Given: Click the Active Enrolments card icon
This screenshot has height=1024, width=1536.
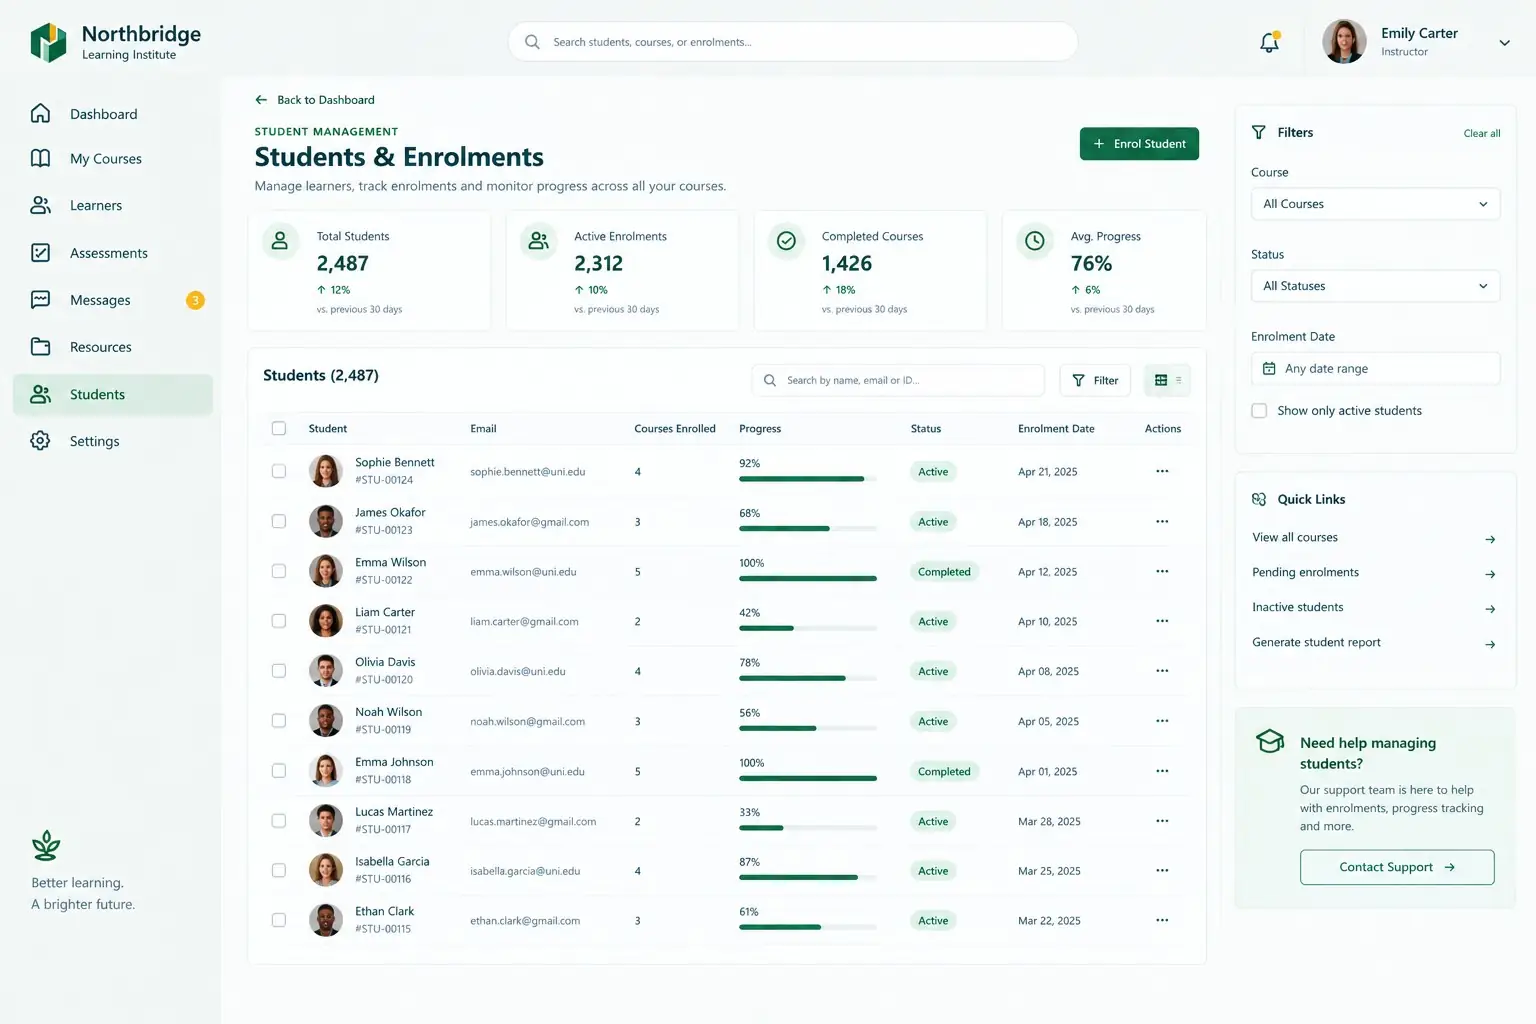Looking at the screenshot, I should (539, 241).
